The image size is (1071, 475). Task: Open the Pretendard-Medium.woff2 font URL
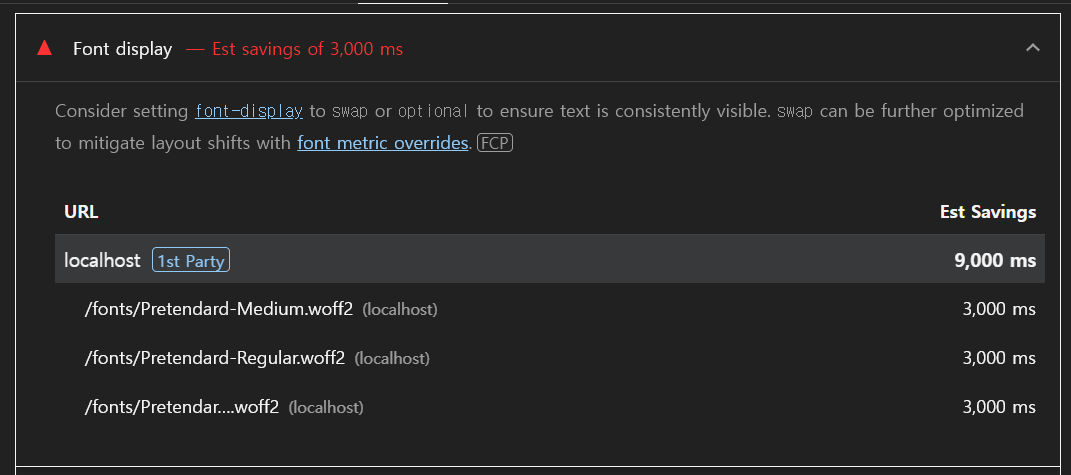[x=219, y=309]
